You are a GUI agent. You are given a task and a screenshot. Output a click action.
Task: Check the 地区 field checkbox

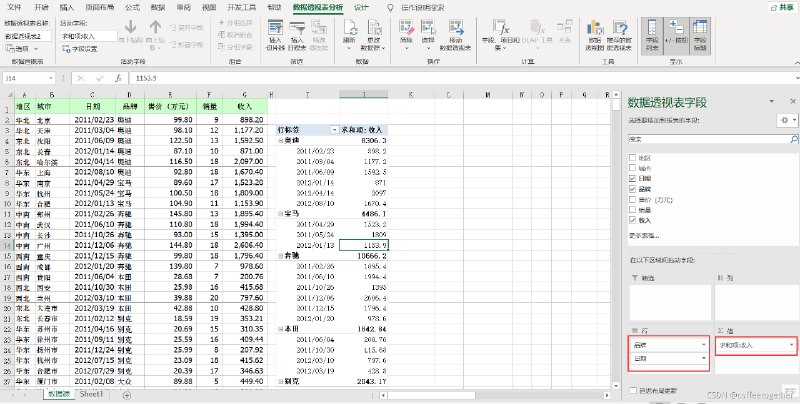633,158
